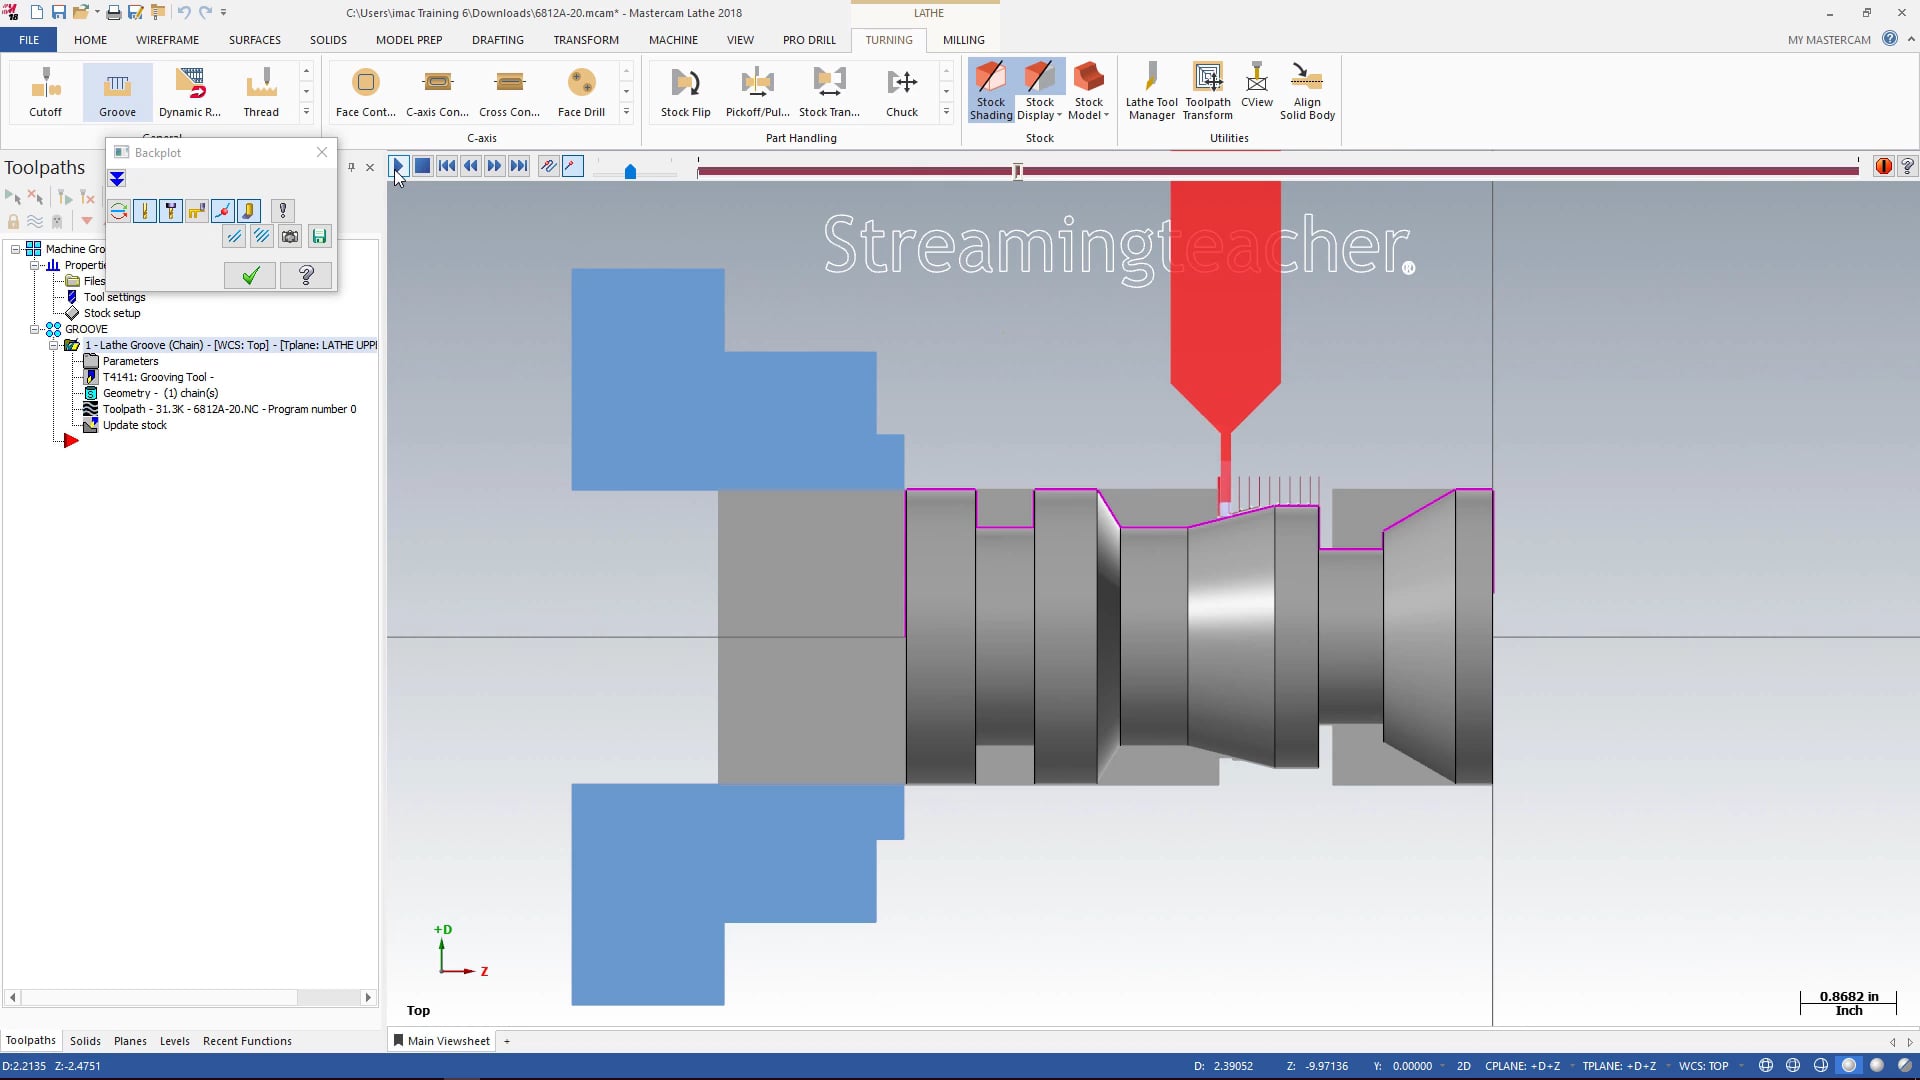This screenshot has width=1920, height=1080.
Task: Switch to the SOLIDS ribbon tab
Action: (x=328, y=40)
